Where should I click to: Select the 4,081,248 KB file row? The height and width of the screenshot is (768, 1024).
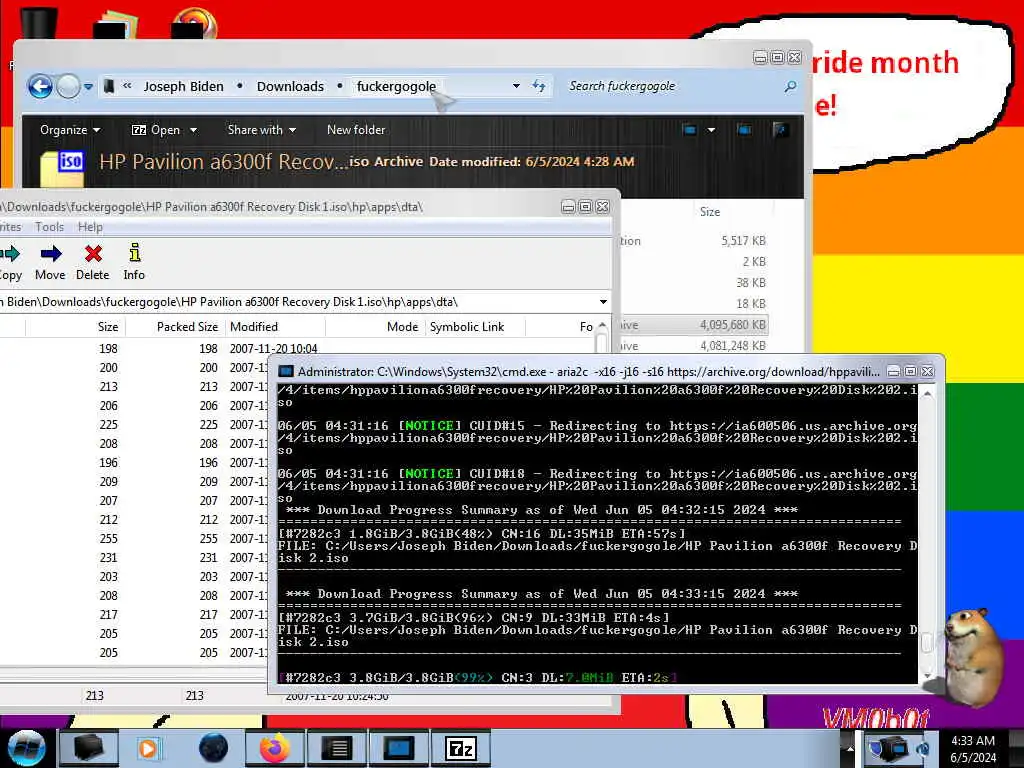click(694, 345)
